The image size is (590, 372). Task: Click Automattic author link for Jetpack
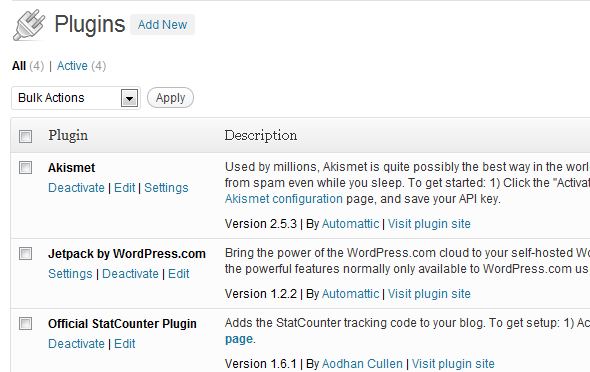350,294
